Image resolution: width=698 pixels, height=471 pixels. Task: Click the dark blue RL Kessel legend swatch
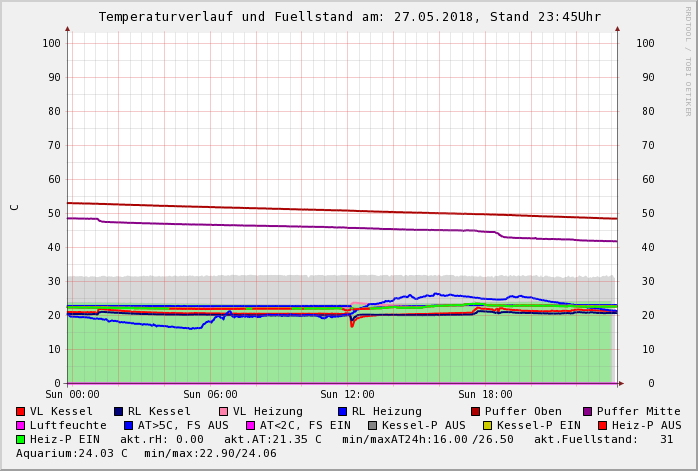(x=119, y=411)
